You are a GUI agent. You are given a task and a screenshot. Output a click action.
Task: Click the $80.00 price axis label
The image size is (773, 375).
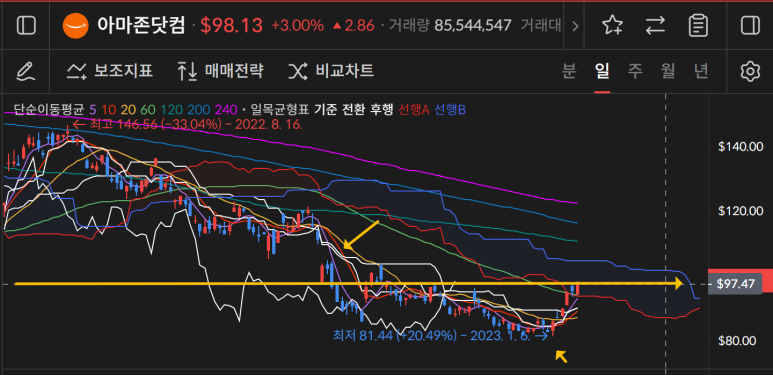pos(738,341)
